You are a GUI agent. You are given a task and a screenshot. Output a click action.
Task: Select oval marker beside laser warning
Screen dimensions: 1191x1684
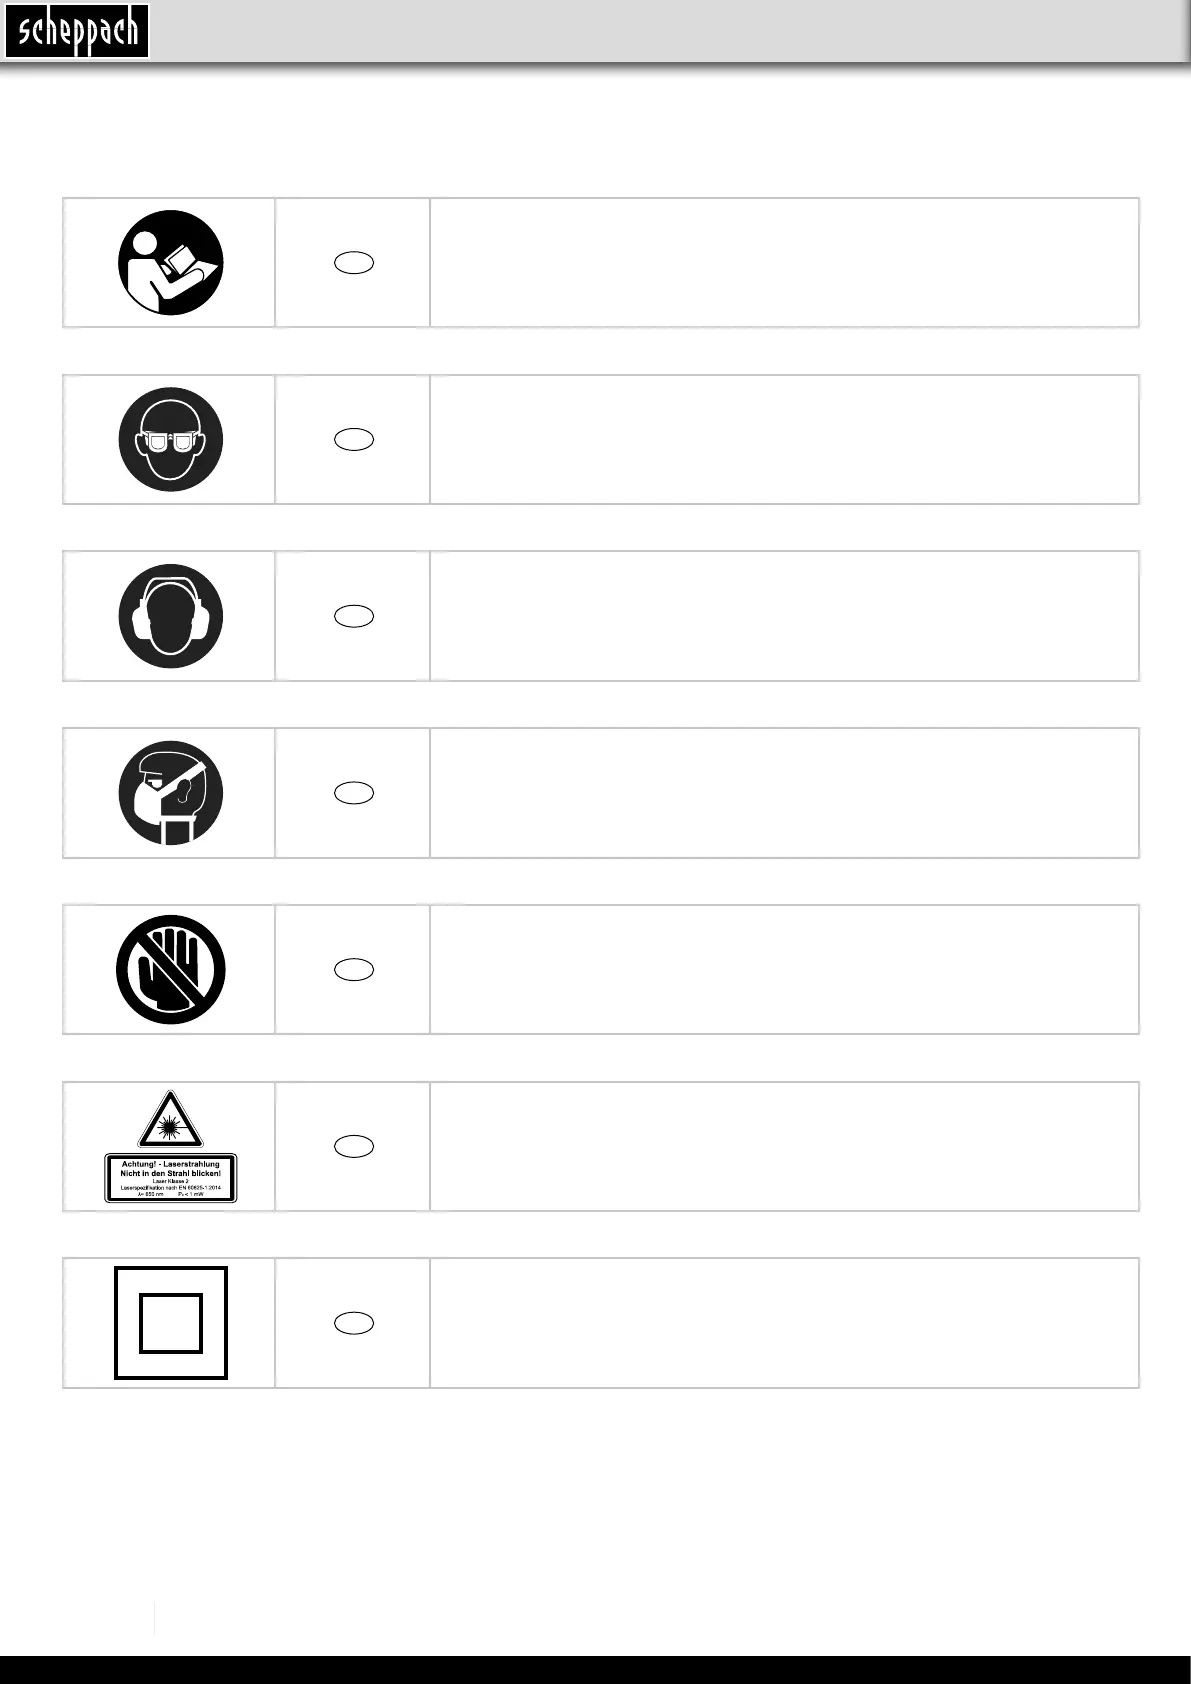coord(354,1146)
